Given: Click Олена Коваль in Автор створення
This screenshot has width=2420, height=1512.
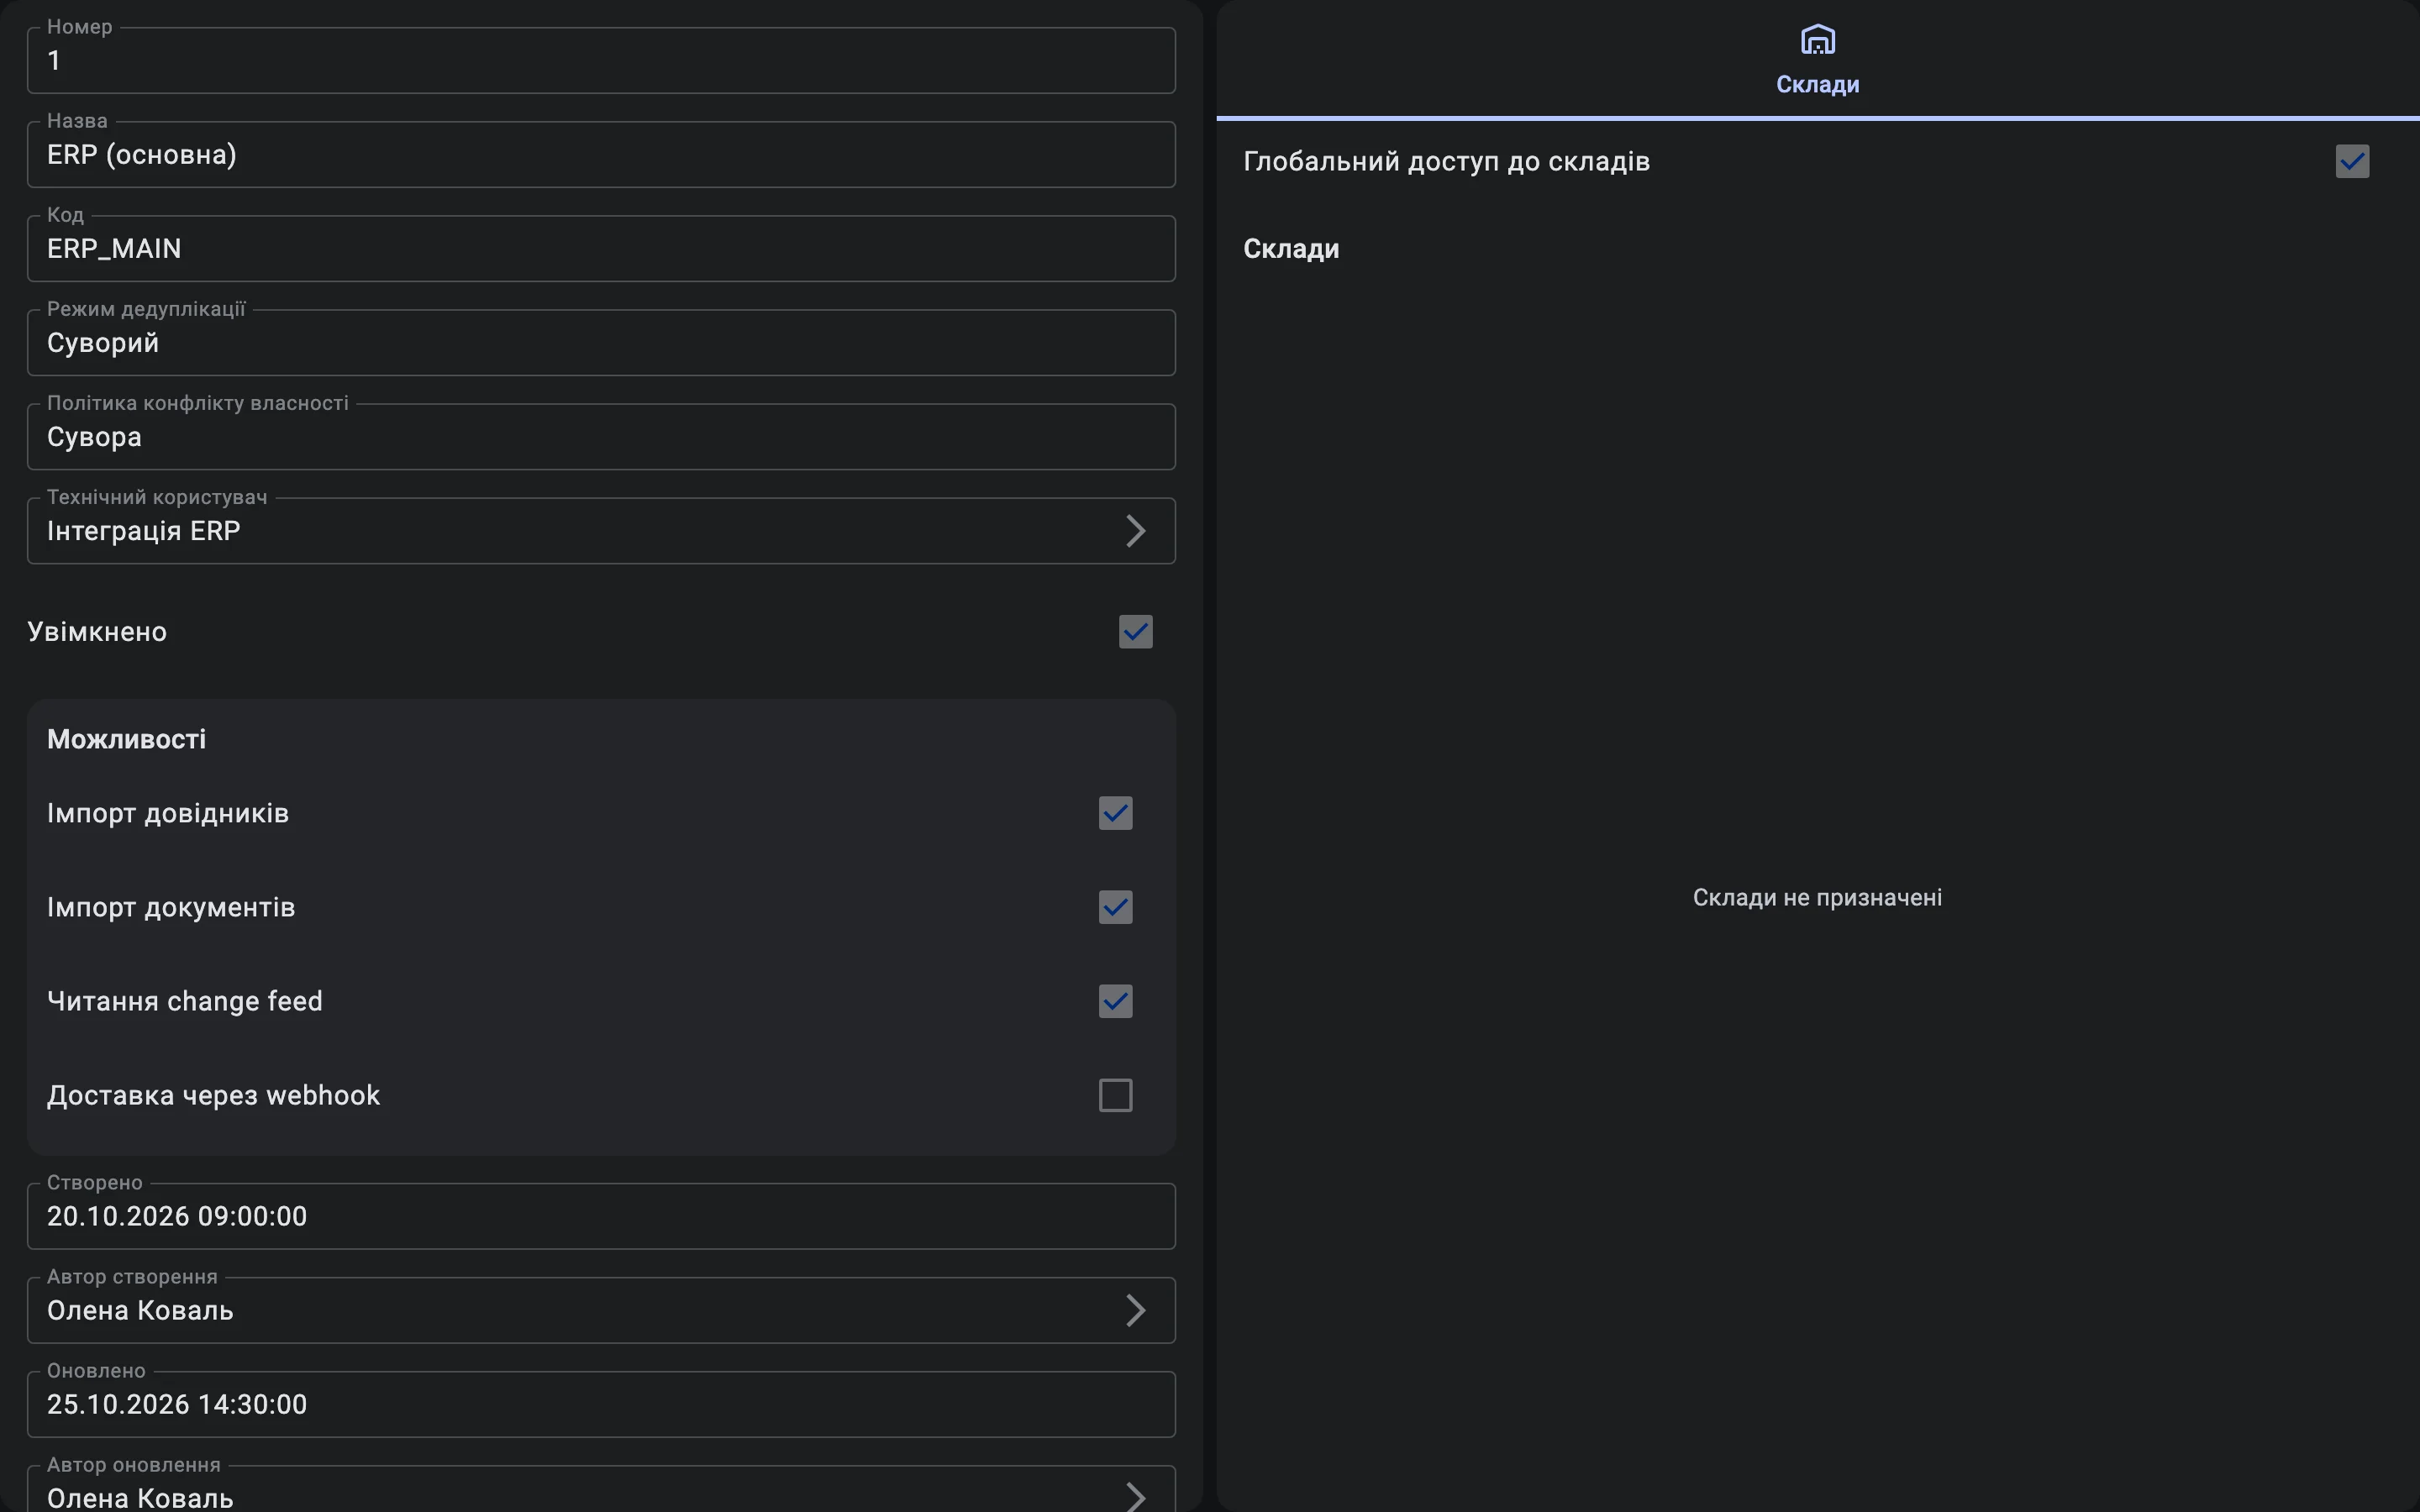Looking at the screenshot, I should click(140, 1310).
